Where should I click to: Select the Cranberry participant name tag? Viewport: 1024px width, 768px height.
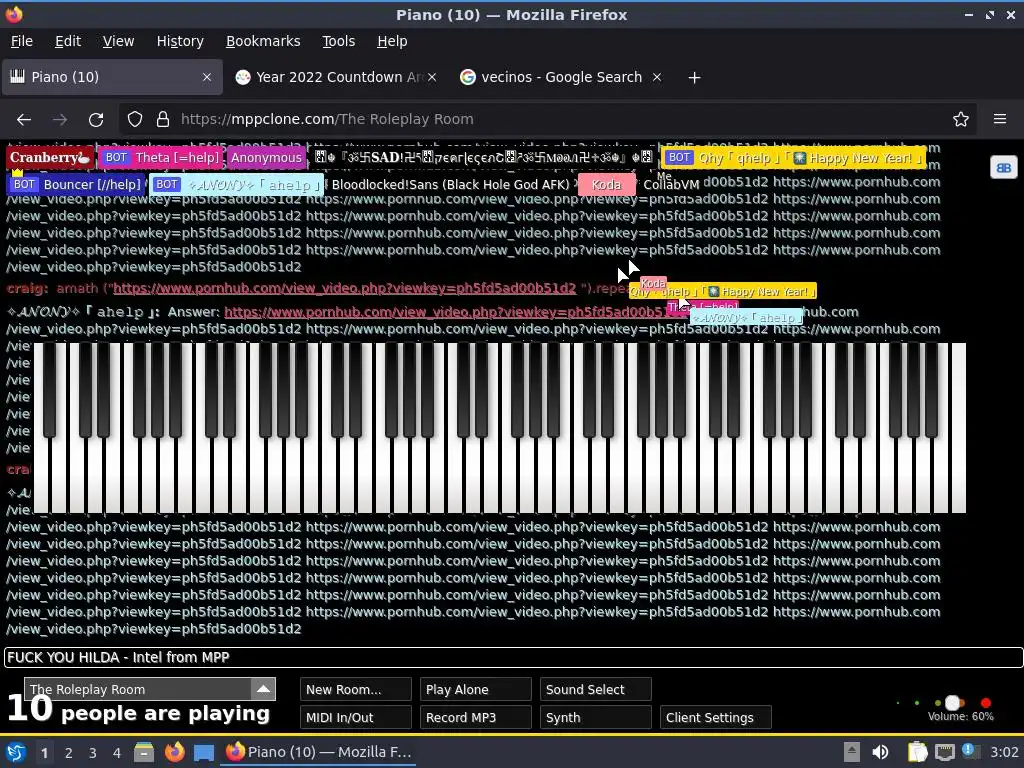tap(50, 157)
